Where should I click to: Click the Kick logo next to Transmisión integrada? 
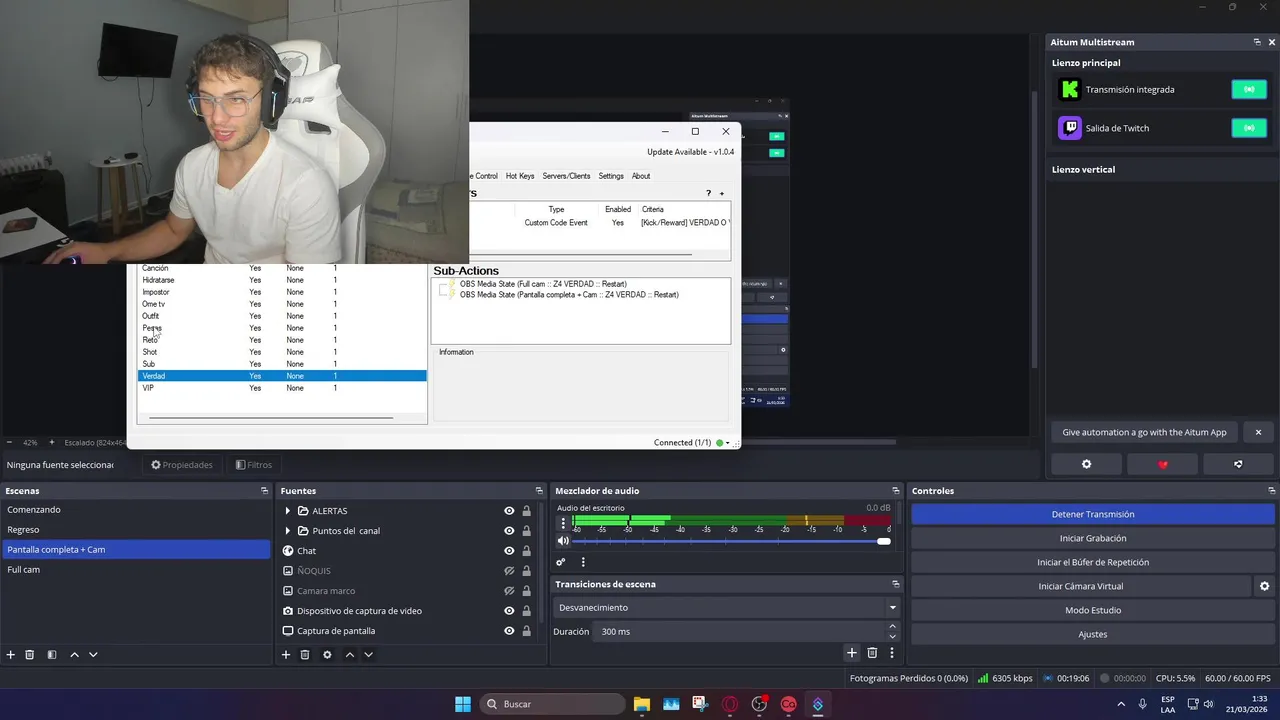[1070, 89]
